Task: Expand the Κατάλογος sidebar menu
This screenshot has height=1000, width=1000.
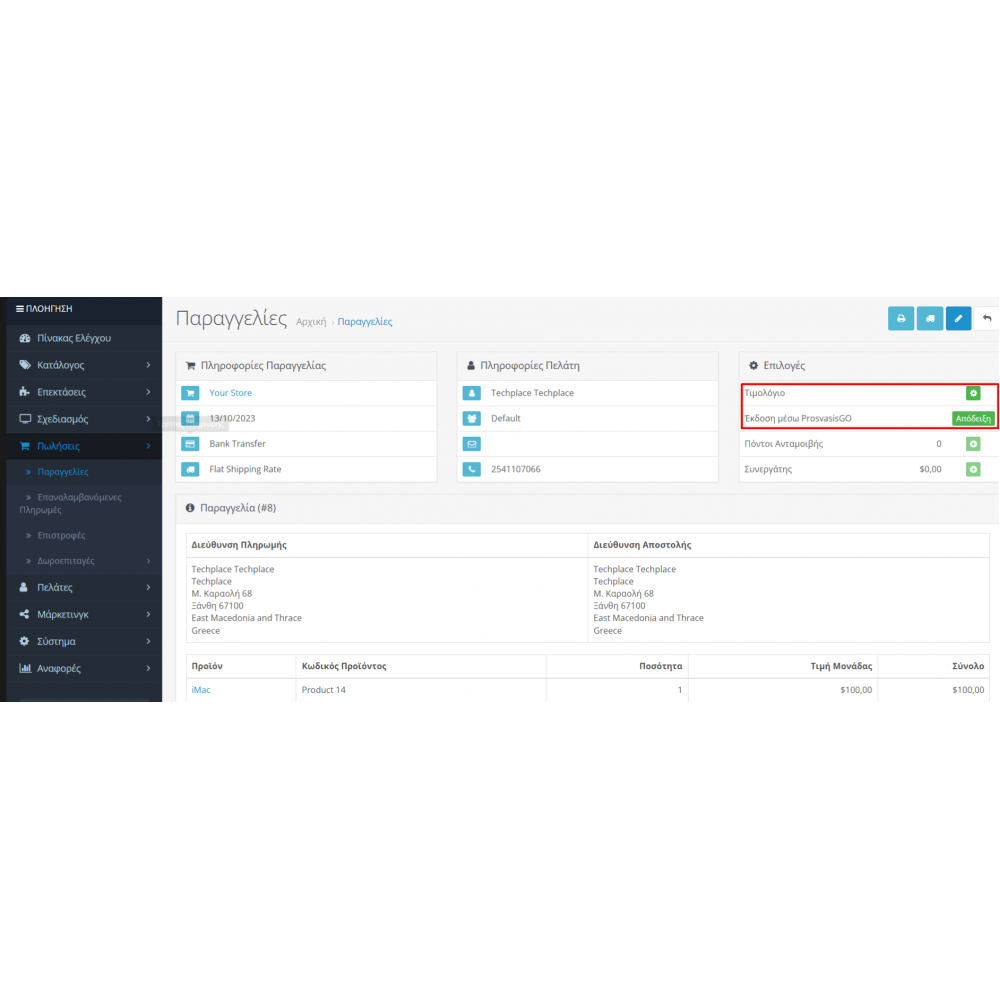Action: pos(84,365)
